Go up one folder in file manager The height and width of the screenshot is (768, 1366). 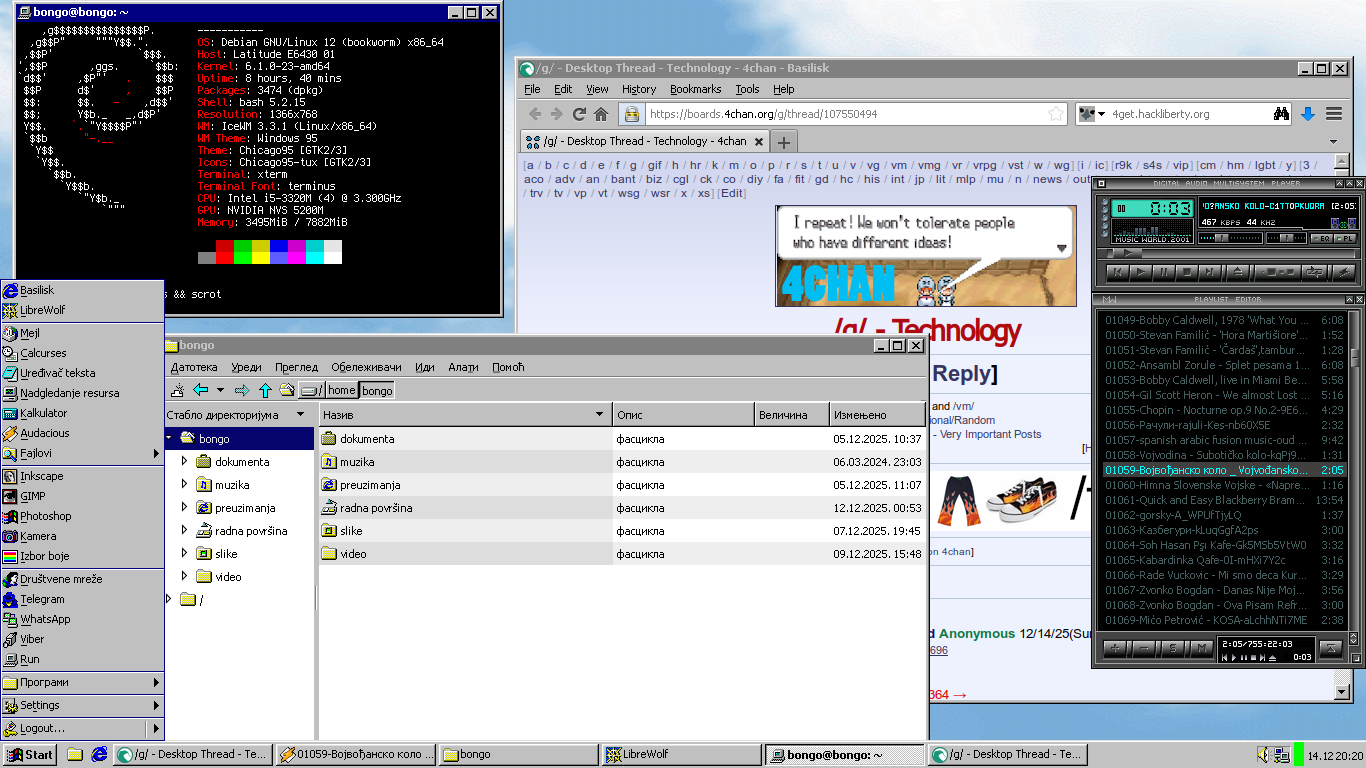point(265,390)
